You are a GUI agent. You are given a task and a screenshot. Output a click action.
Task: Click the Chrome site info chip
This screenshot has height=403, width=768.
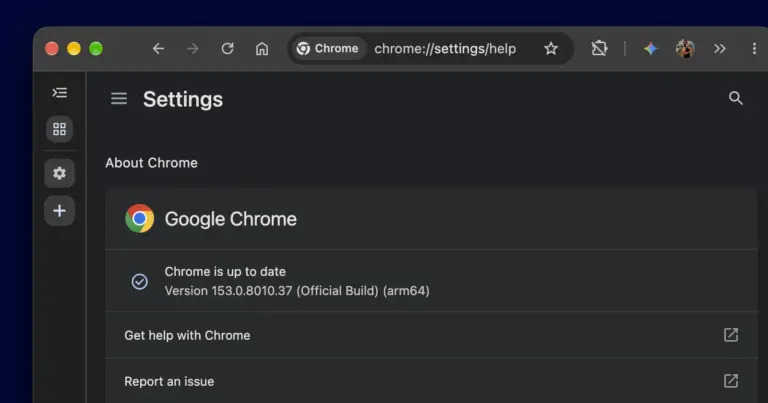328,48
